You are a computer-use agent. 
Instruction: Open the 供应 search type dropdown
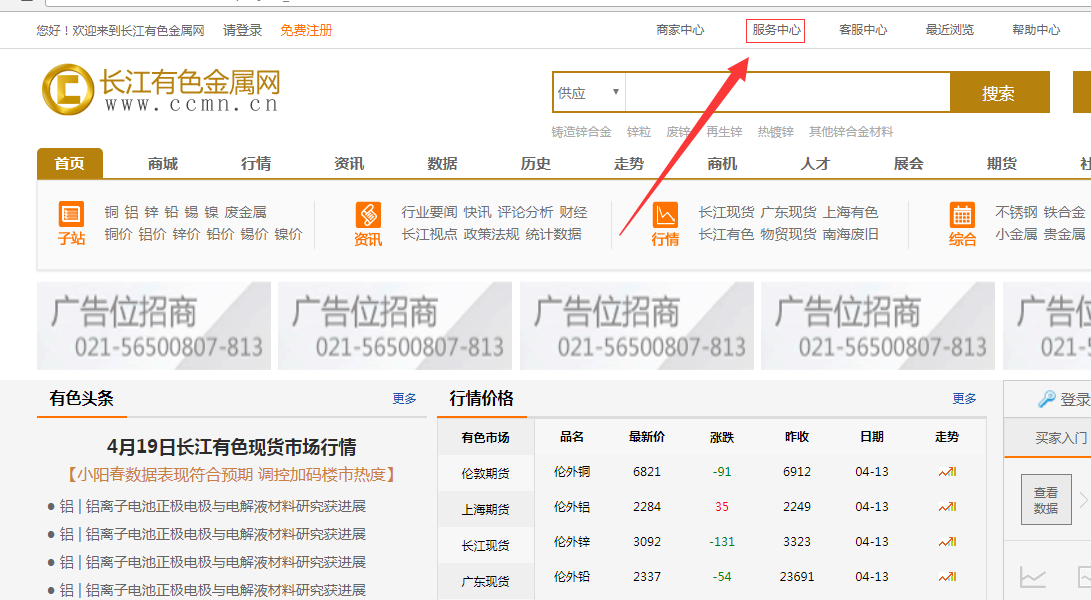pos(589,93)
